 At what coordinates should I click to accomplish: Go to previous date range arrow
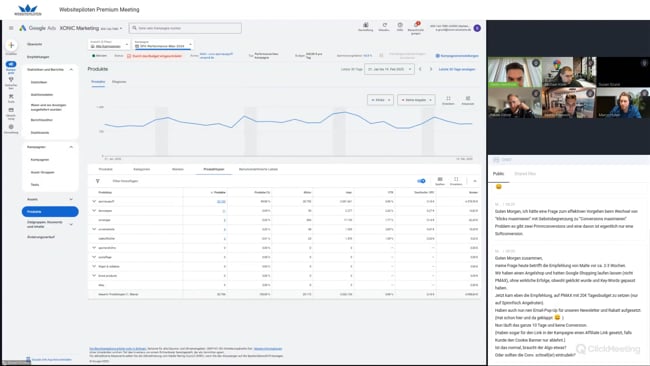420,69
